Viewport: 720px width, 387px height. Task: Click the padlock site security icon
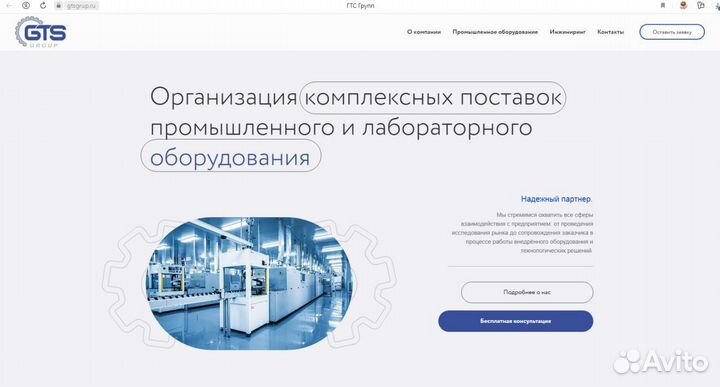(x=58, y=6)
